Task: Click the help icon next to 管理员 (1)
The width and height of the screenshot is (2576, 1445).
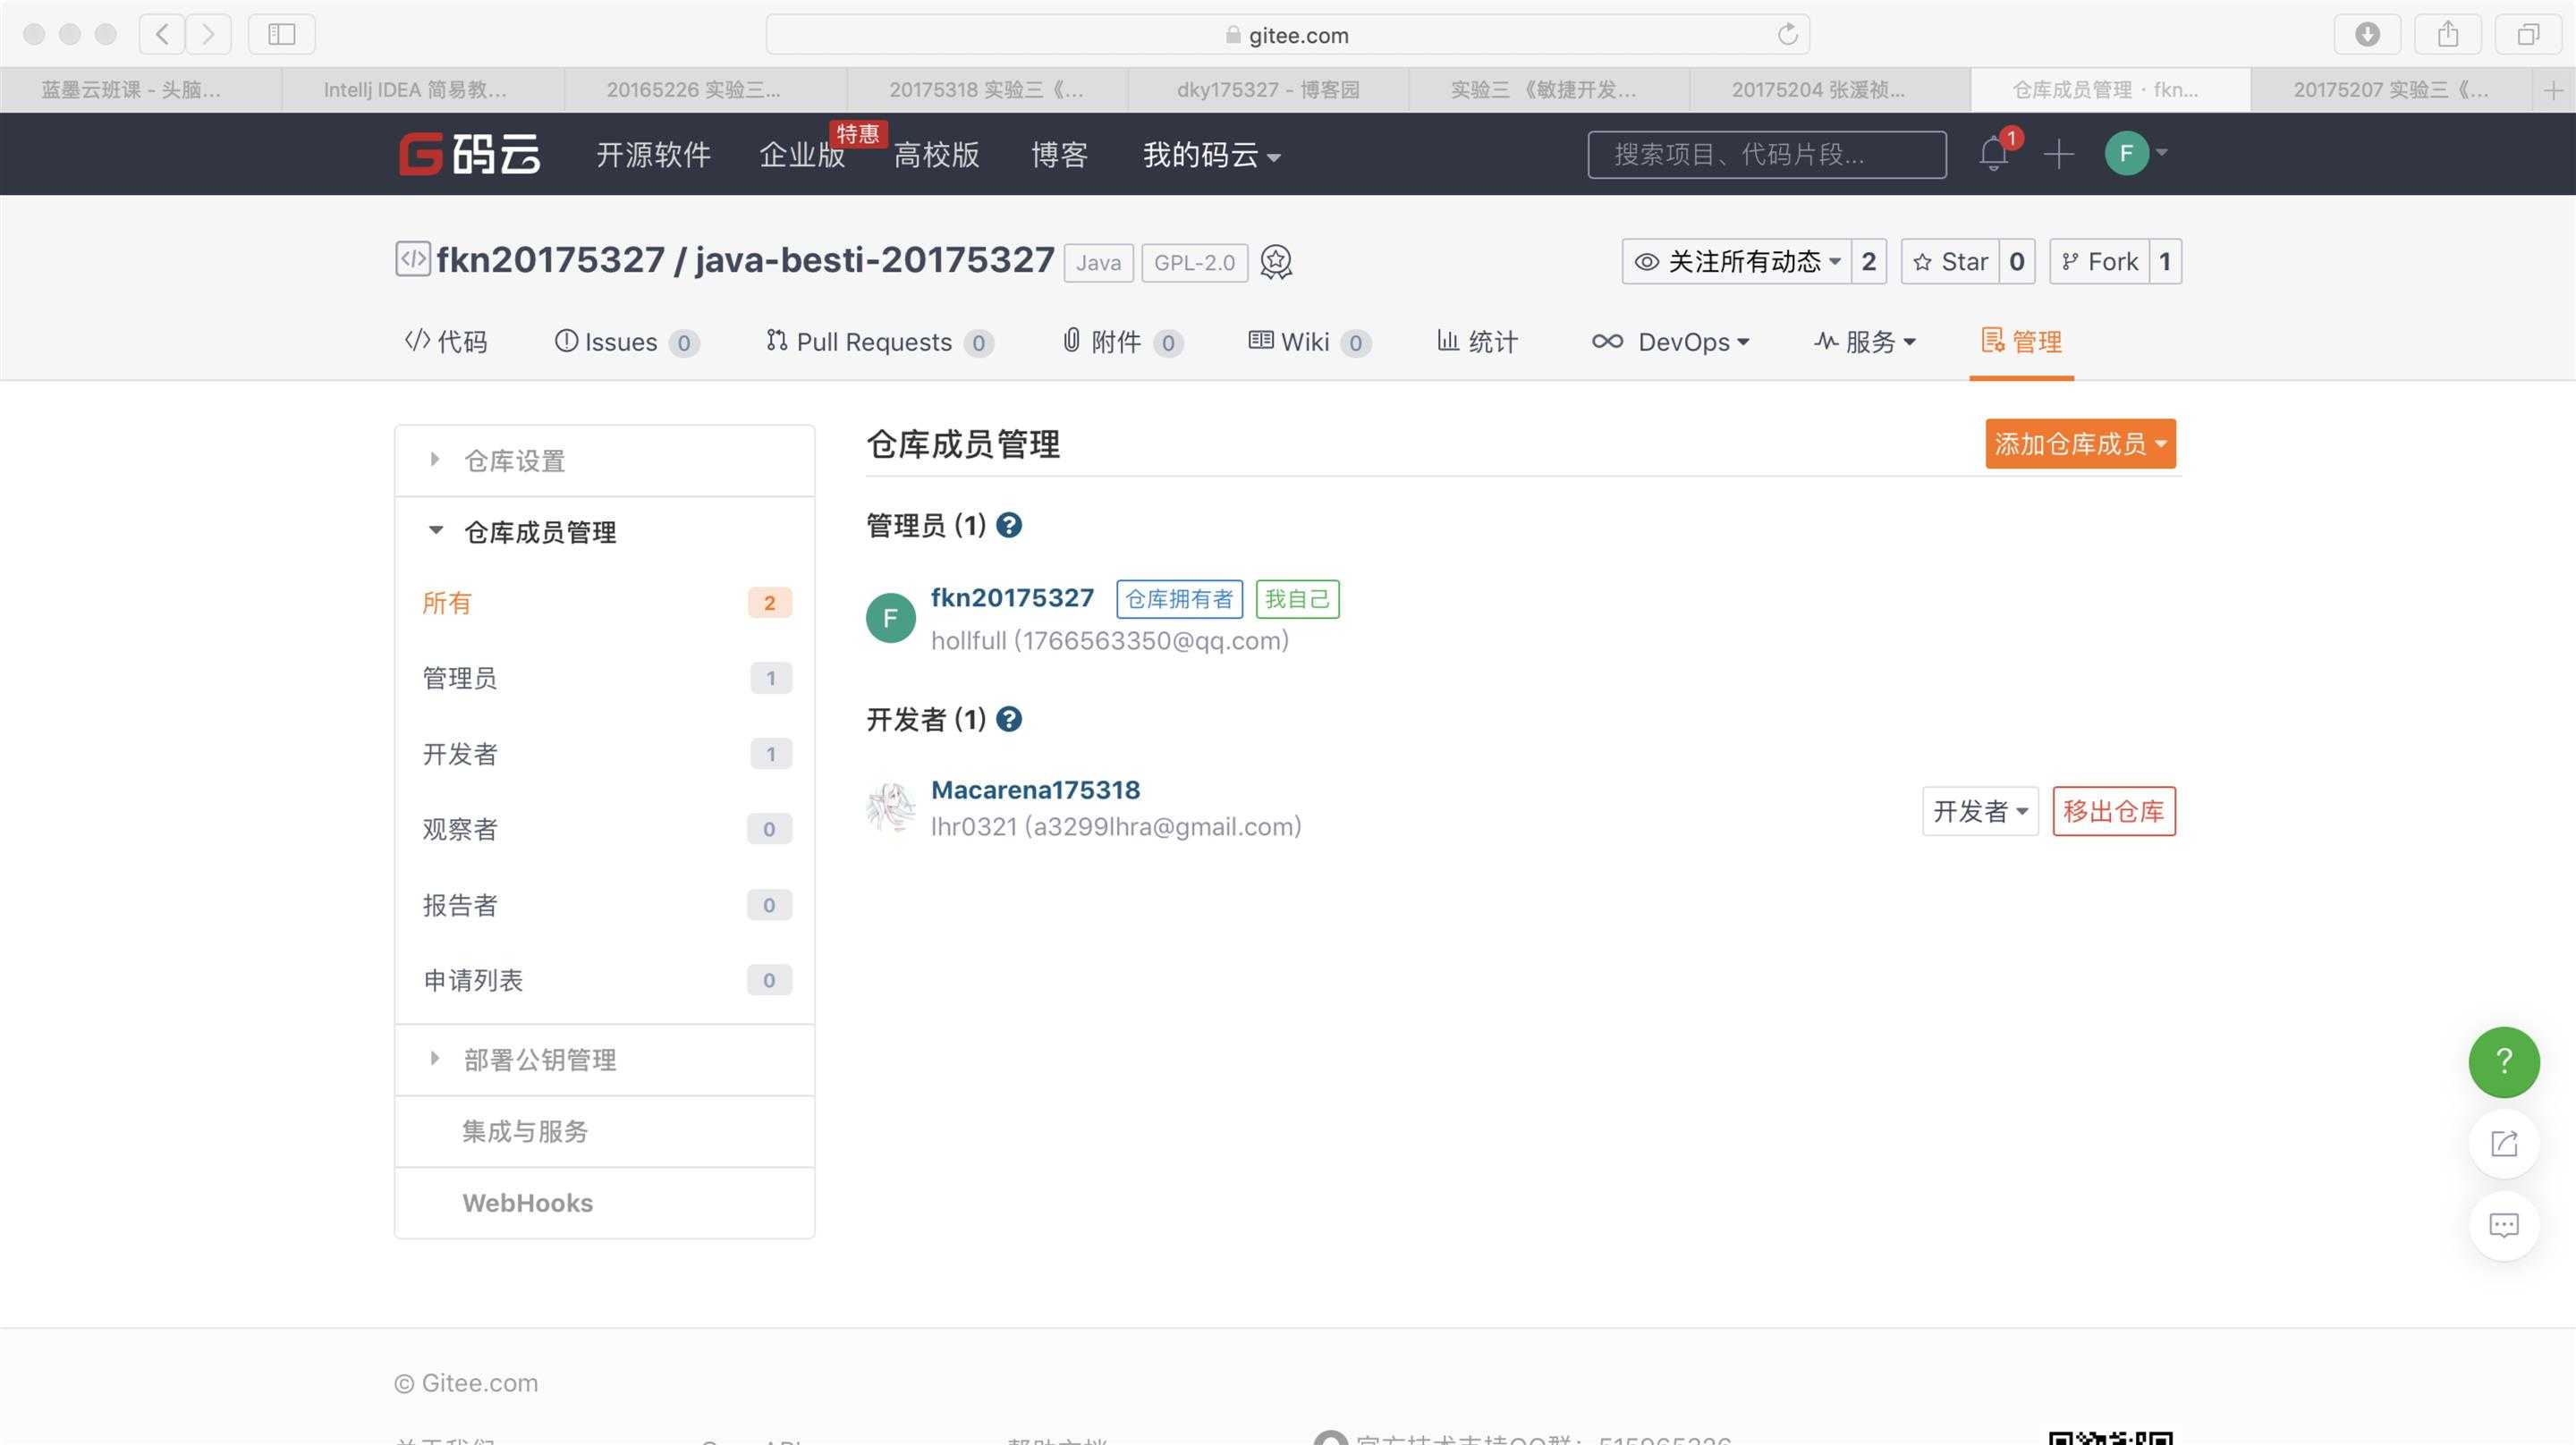Action: point(1009,524)
